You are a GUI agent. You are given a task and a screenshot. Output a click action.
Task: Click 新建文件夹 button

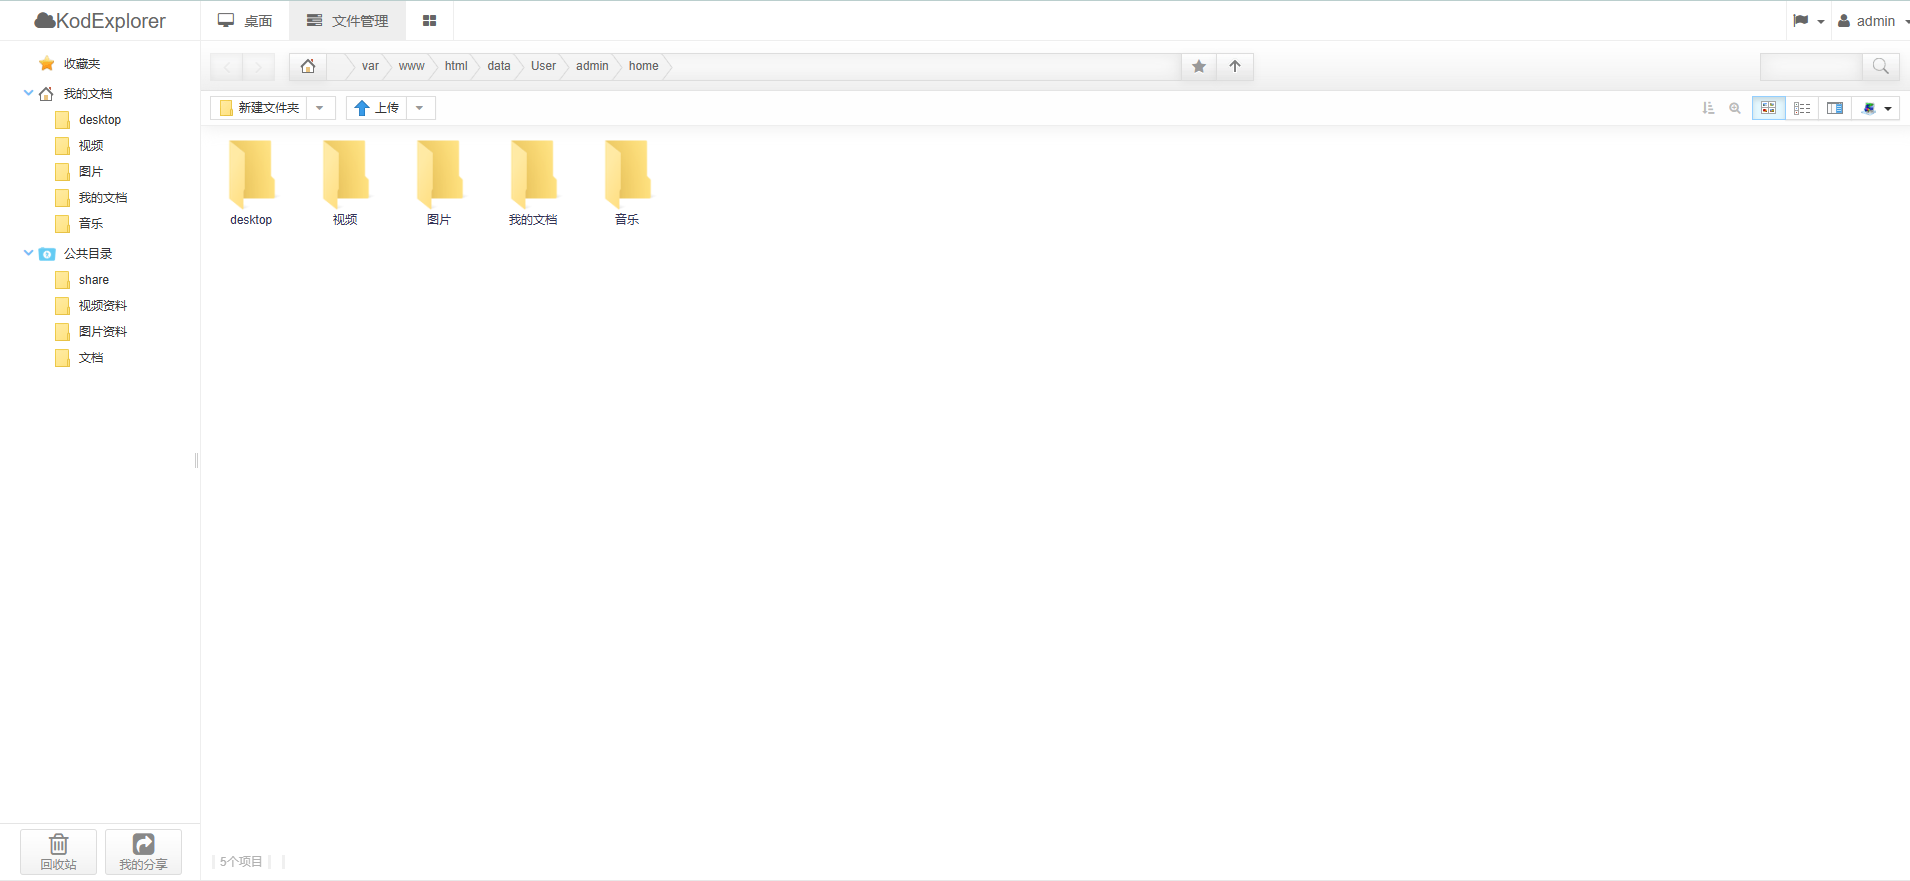259,108
